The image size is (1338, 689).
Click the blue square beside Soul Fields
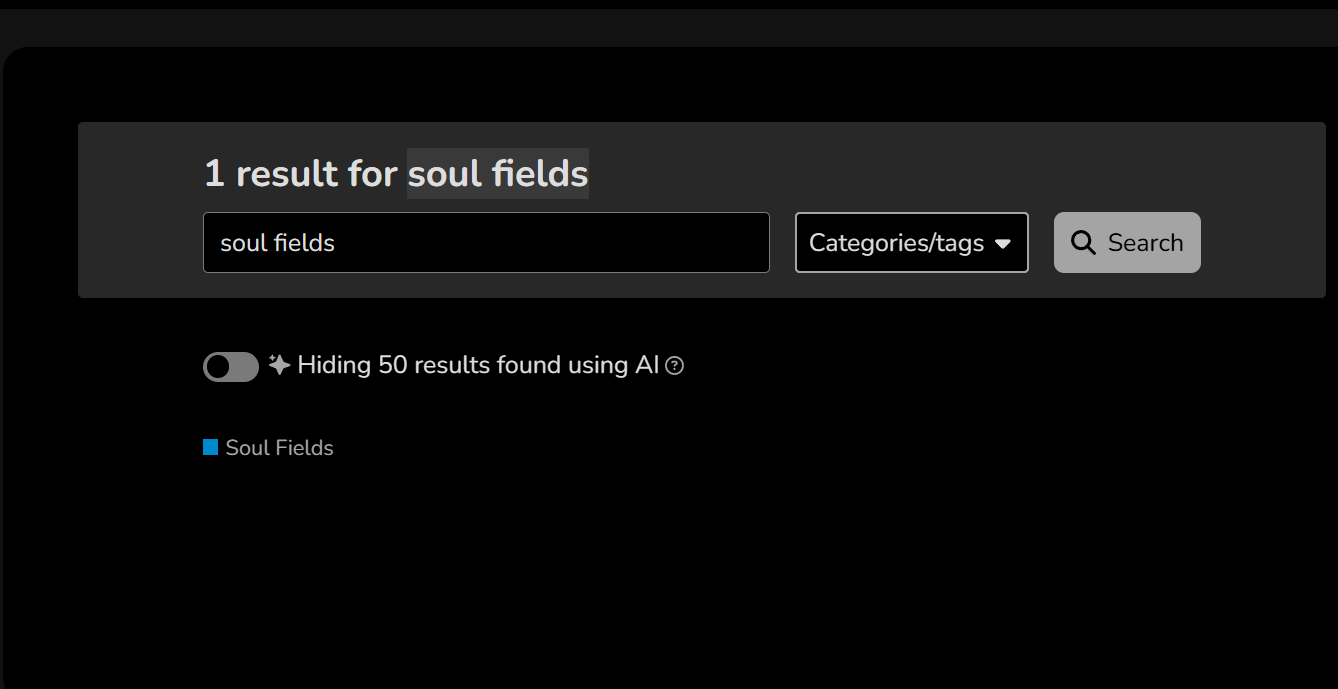click(x=211, y=448)
